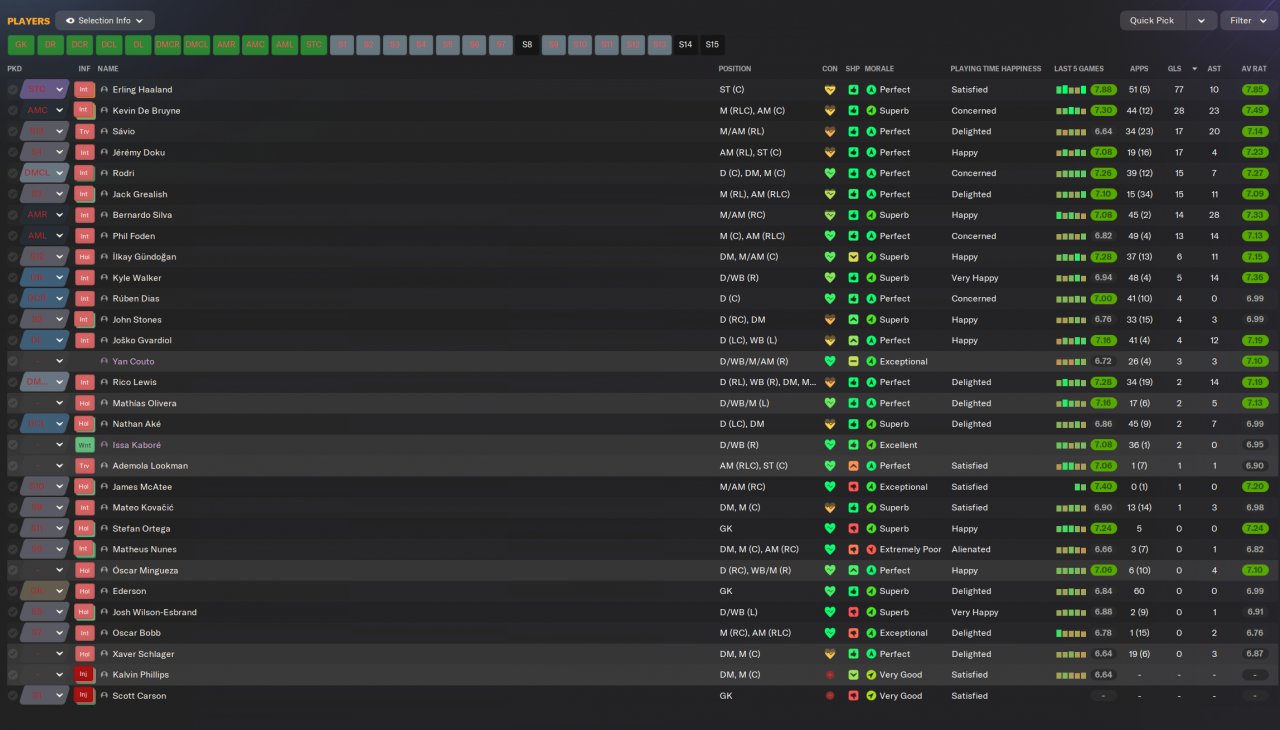Open the Selection Info dropdown
1280x730 pixels.
tap(105, 20)
